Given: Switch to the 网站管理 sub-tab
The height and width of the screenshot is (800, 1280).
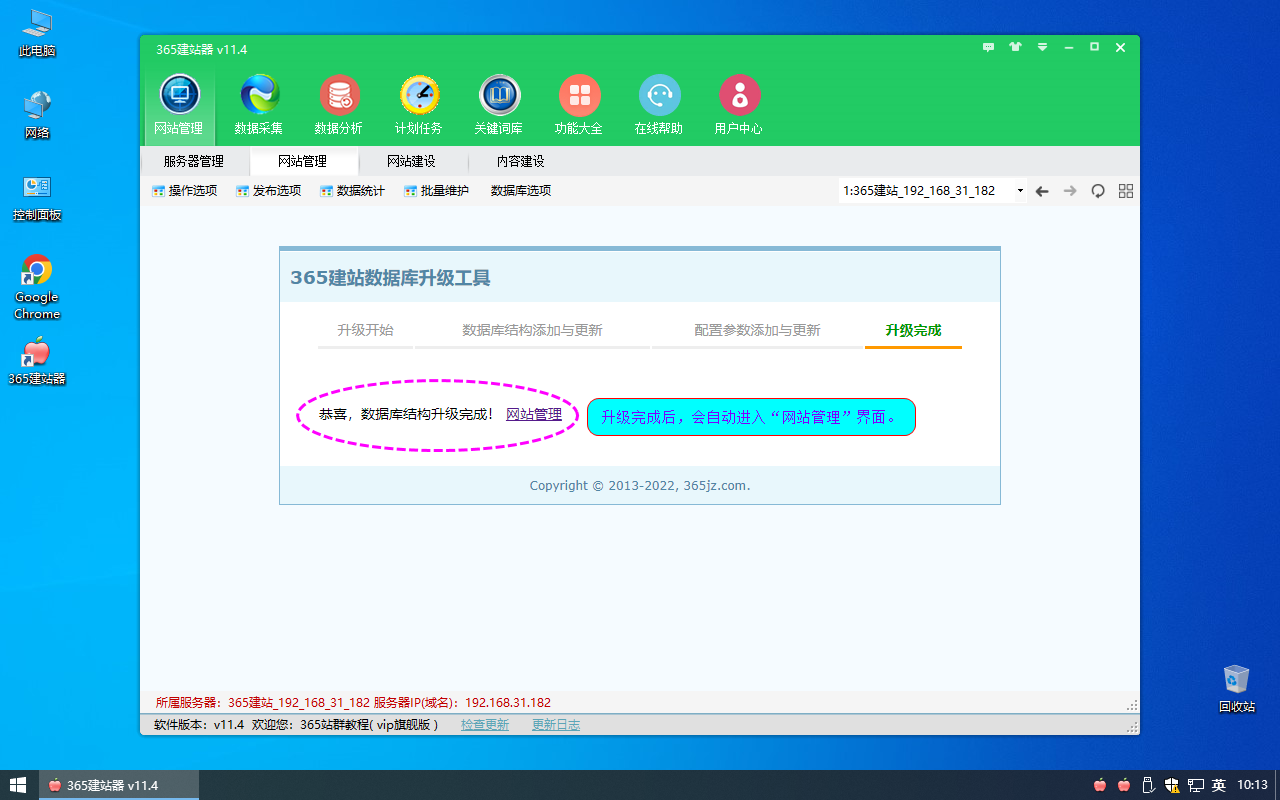Looking at the screenshot, I should click(302, 161).
